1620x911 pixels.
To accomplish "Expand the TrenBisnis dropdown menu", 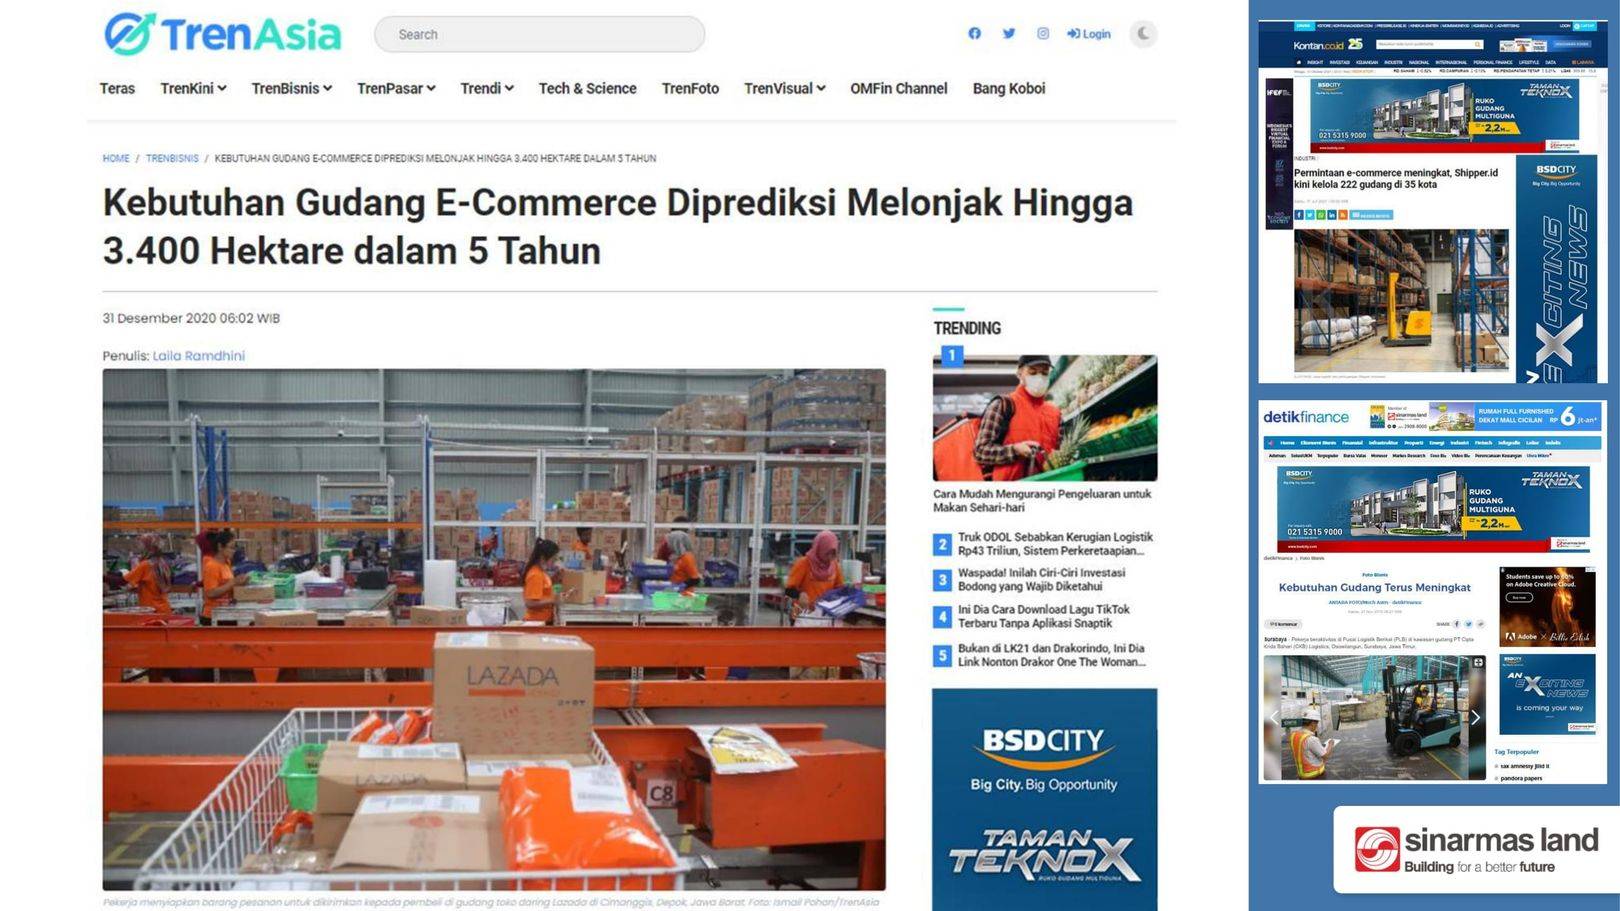I will click(x=291, y=88).
